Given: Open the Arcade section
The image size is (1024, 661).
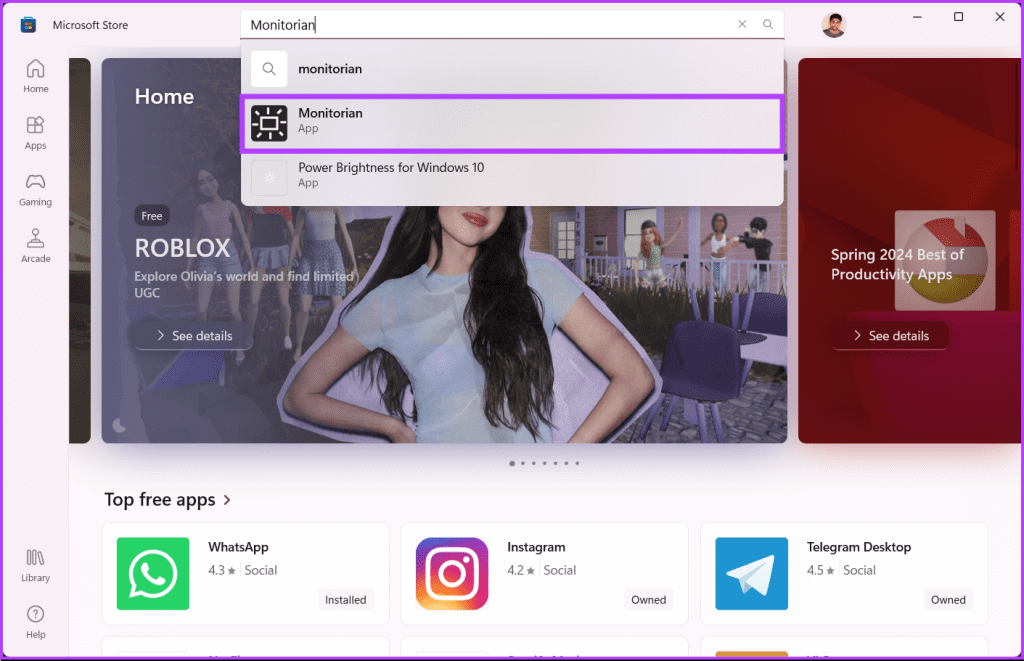Looking at the screenshot, I should pos(35,246).
